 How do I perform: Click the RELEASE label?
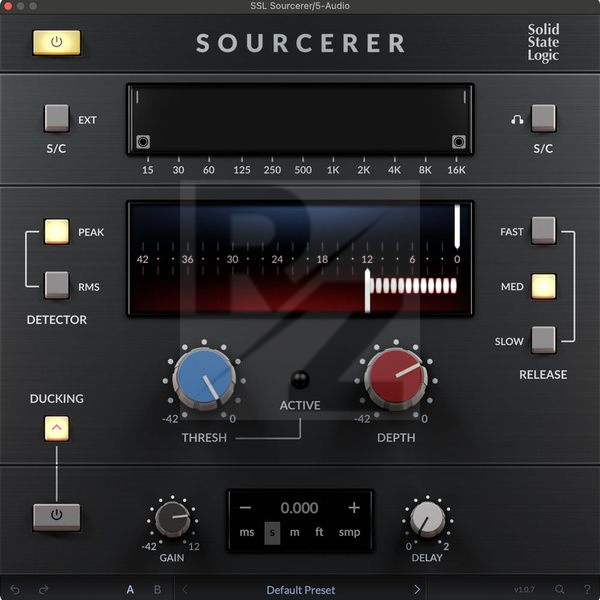click(x=543, y=374)
